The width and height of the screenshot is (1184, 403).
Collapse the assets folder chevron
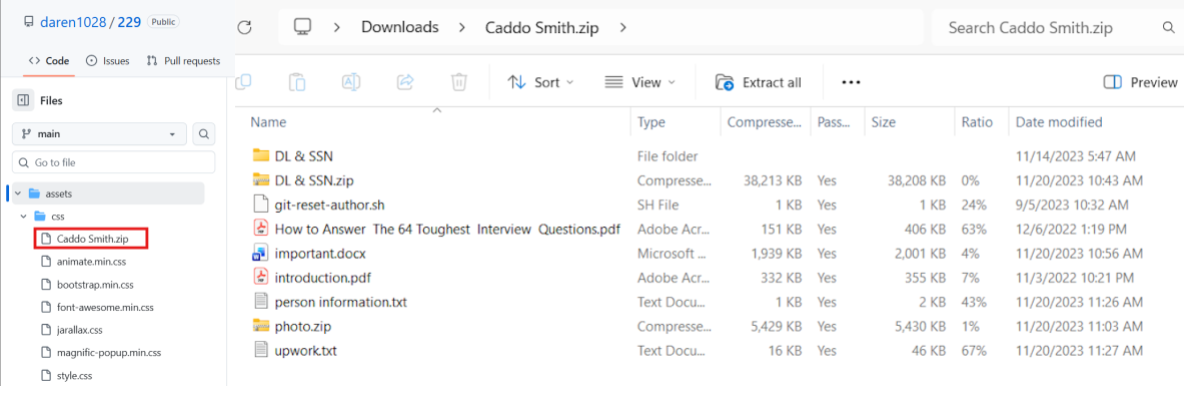[x=17, y=193]
